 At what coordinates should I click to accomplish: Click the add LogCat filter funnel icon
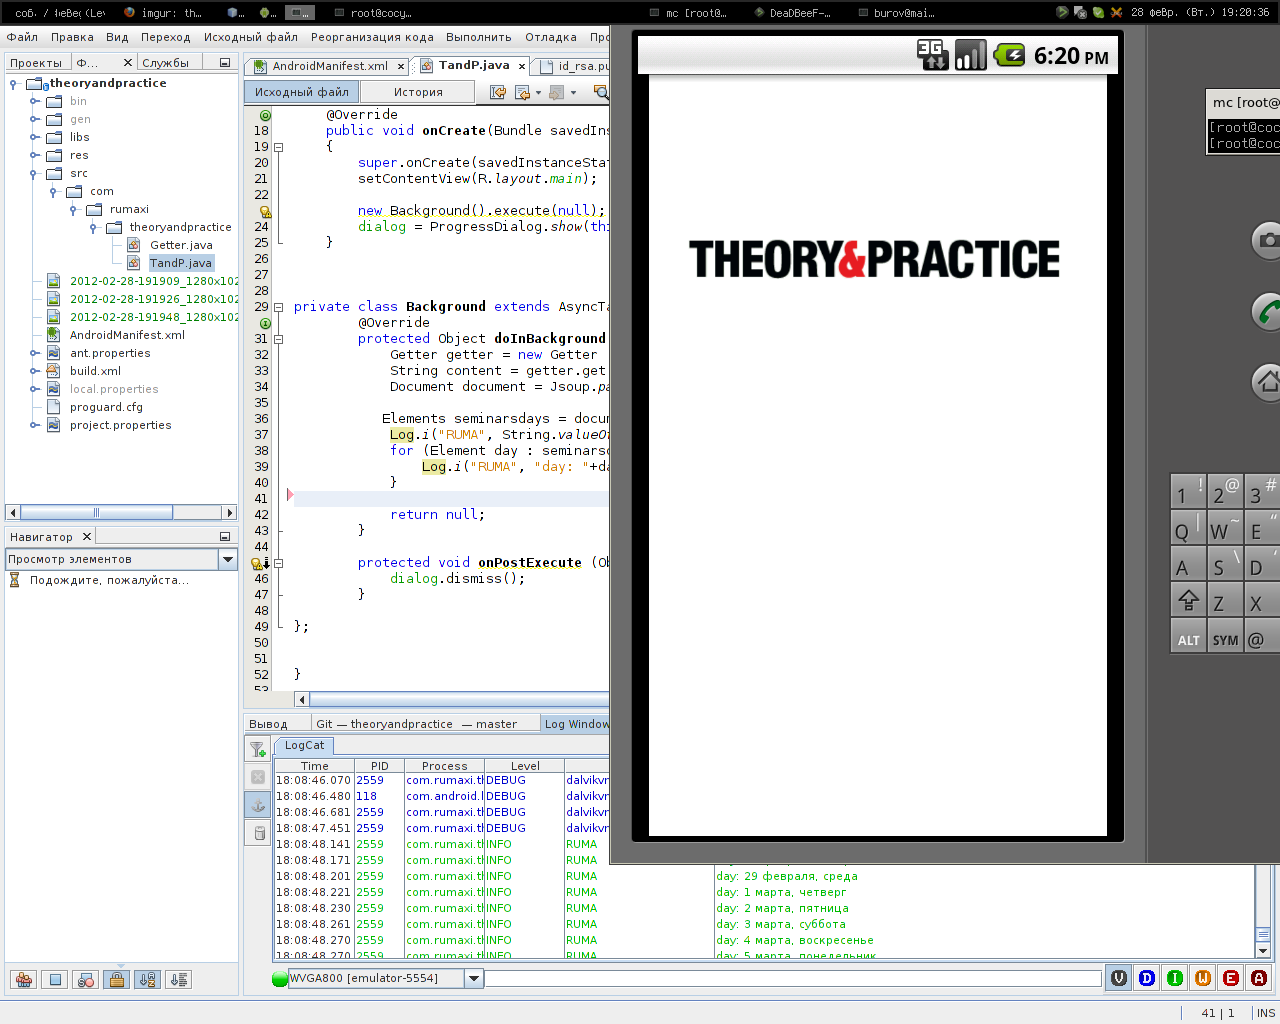(x=257, y=748)
